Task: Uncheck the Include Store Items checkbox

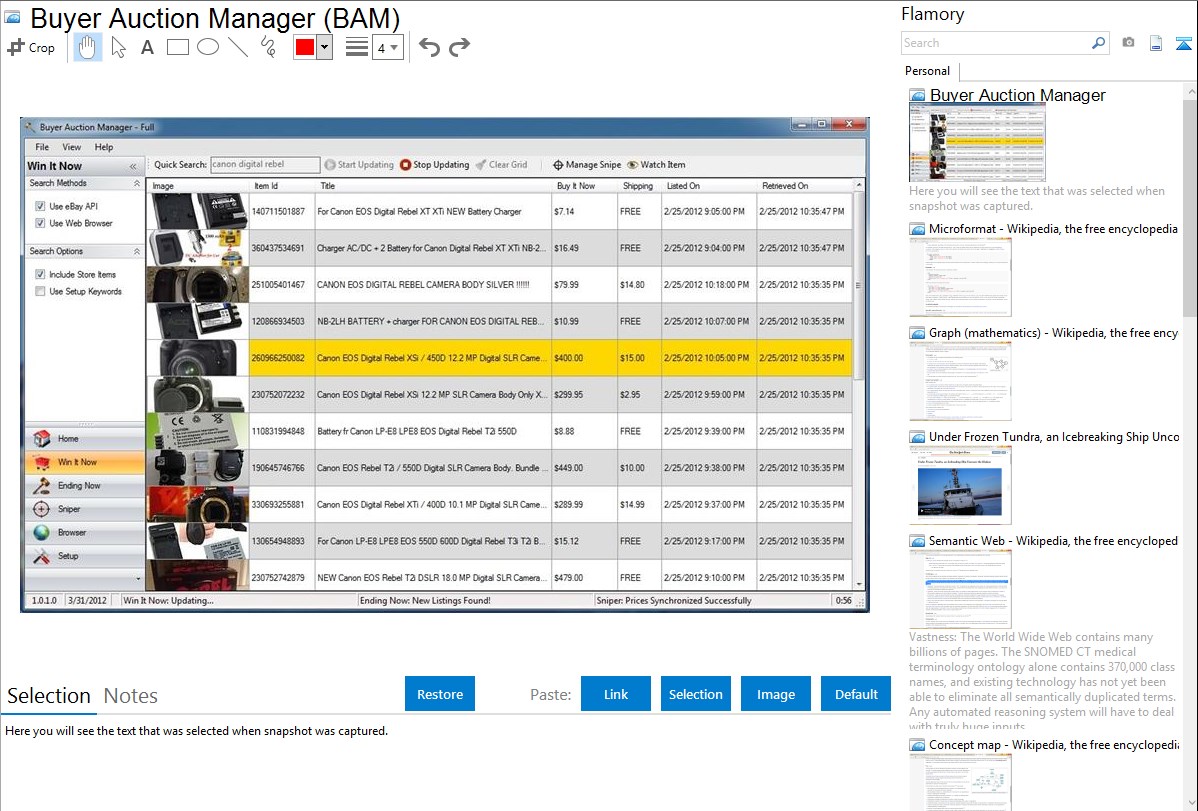Action: tap(40, 274)
